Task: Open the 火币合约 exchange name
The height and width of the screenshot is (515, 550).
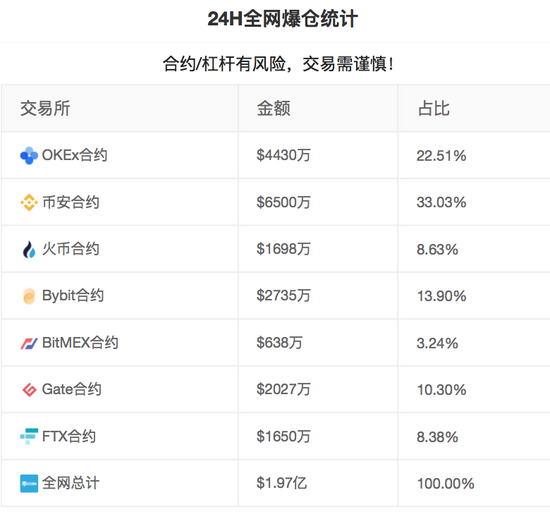Action: click(x=71, y=249)
